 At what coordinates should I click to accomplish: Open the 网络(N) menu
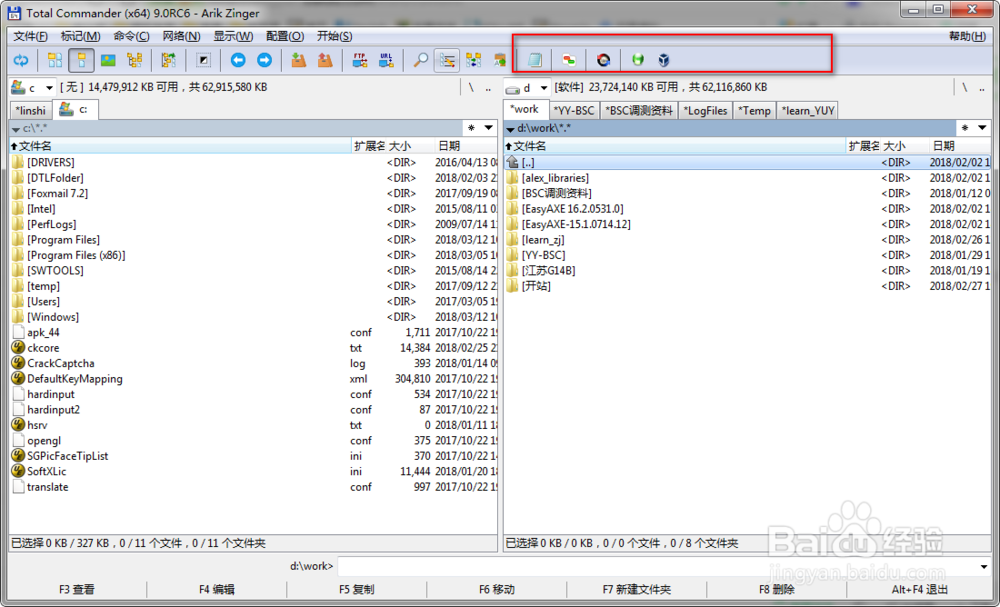182,36
